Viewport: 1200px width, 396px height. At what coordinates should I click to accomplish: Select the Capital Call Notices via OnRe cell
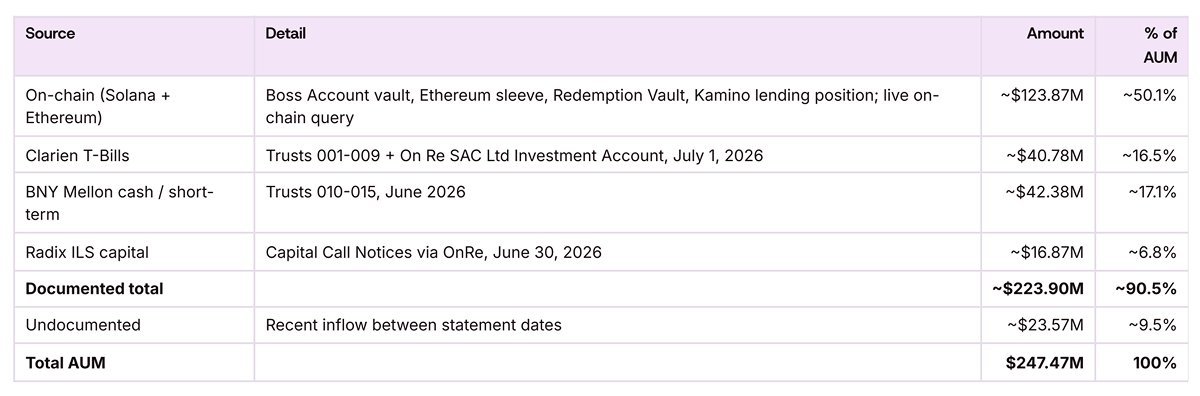(619, 252)
